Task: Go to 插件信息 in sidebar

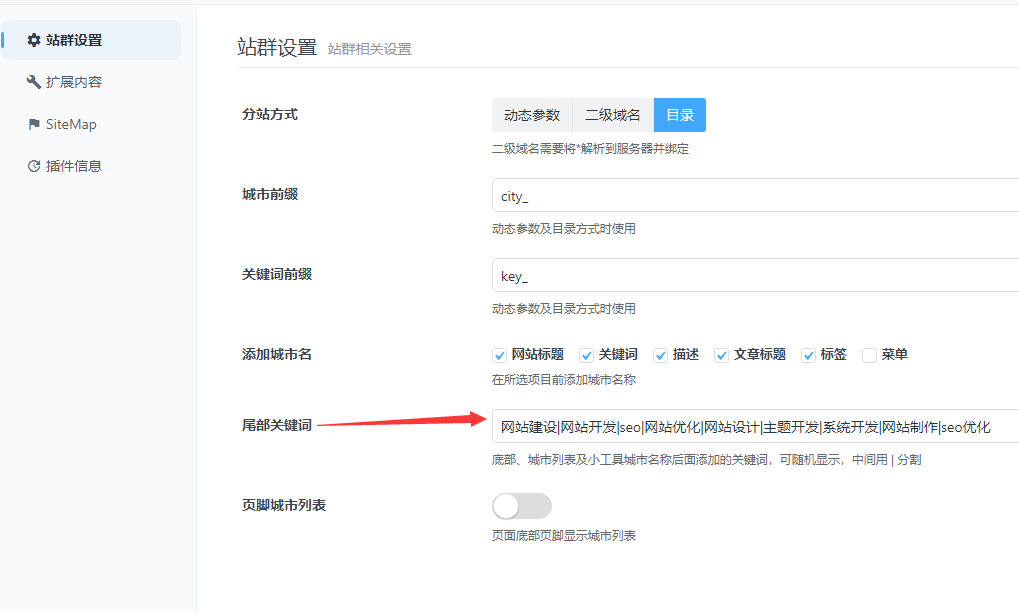Action: (73, 166)
